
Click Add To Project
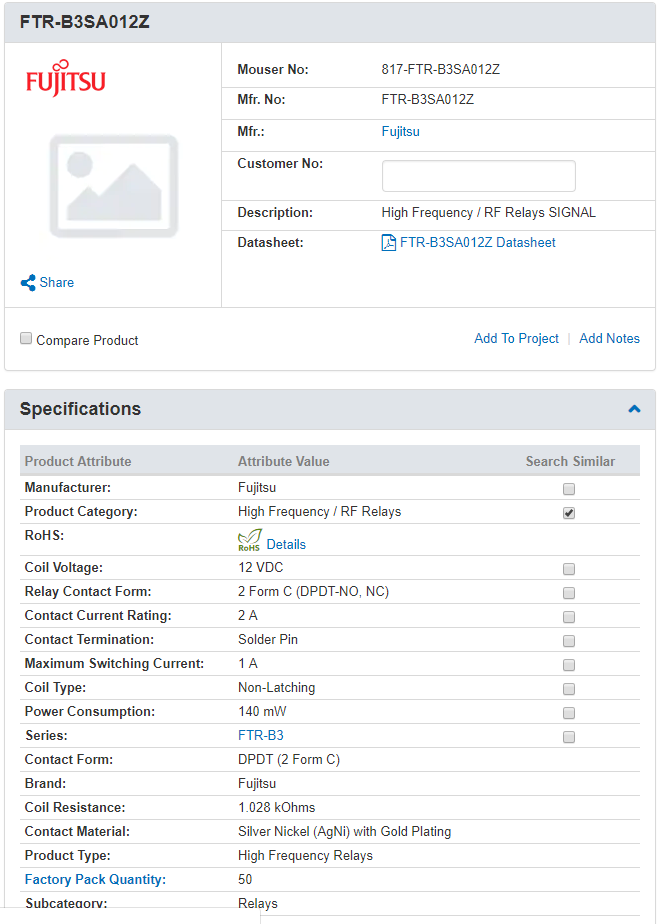(517, 338)
